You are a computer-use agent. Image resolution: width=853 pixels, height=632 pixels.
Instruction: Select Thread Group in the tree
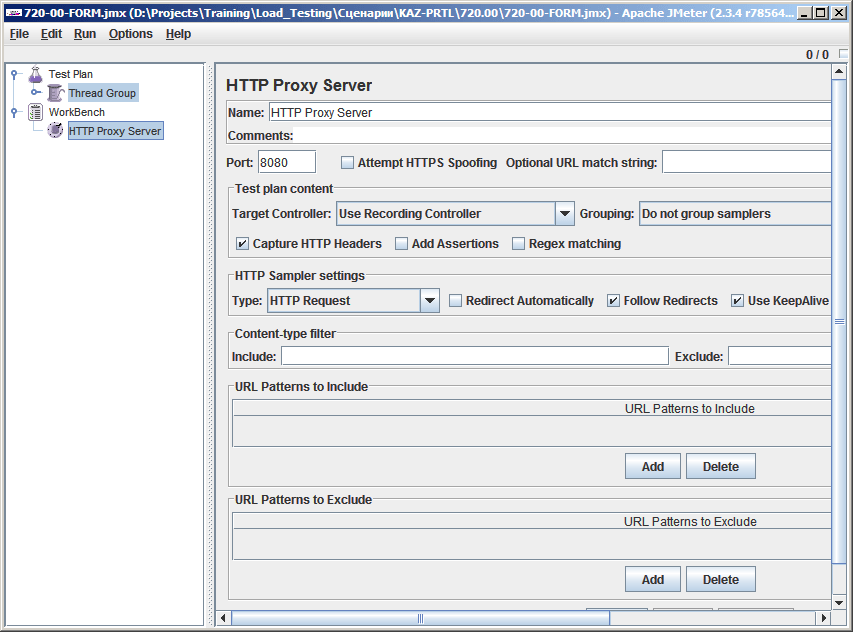(102, 93)
